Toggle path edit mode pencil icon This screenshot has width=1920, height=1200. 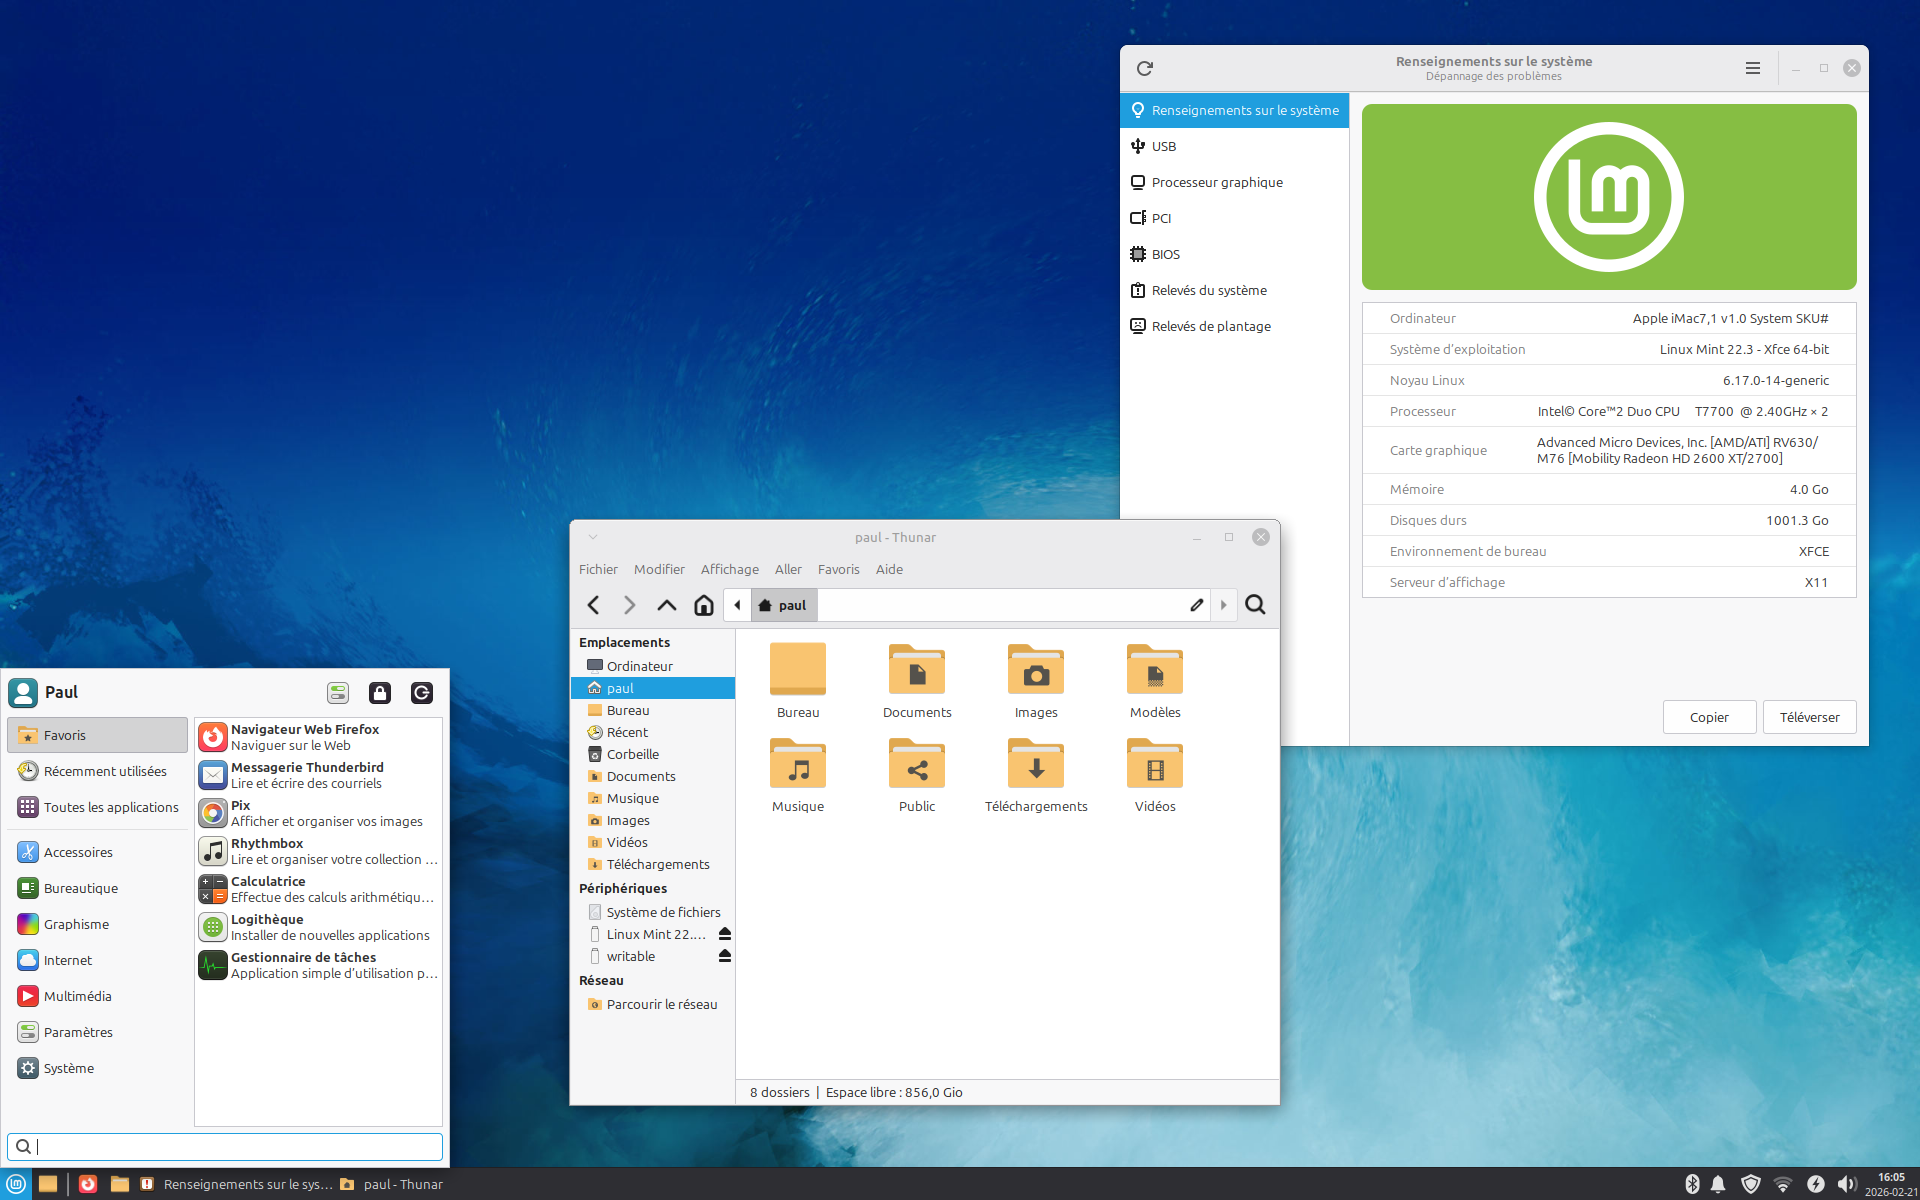1196,605
